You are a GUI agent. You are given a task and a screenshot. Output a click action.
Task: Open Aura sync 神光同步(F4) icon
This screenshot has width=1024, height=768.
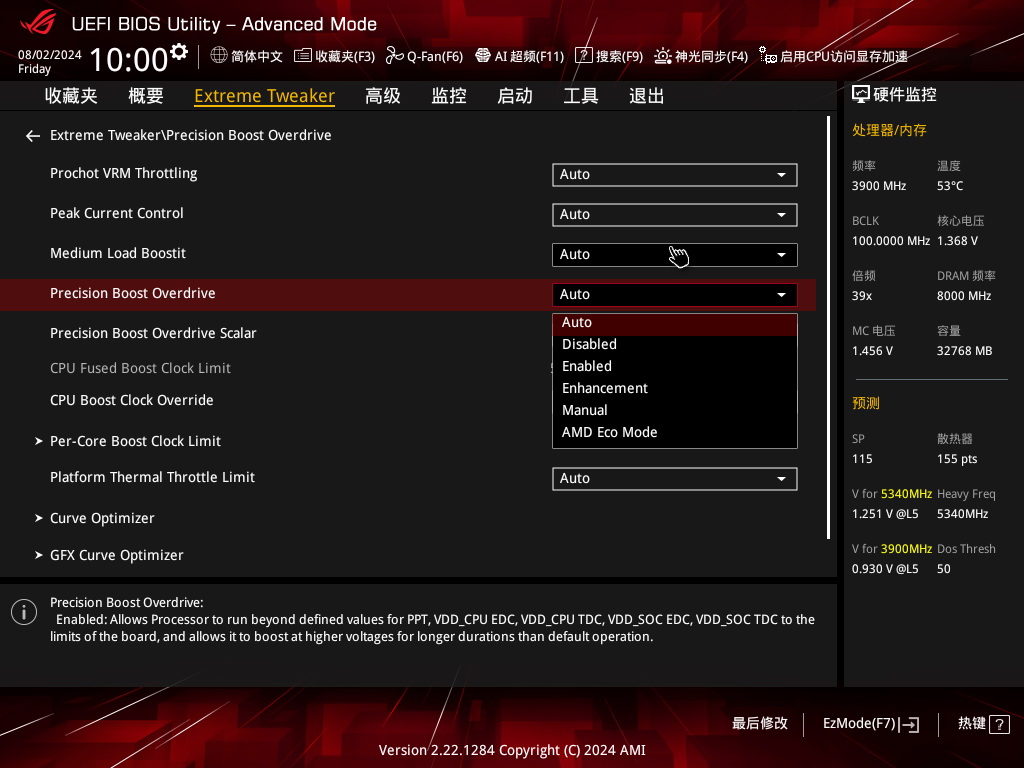pos(663,56)
